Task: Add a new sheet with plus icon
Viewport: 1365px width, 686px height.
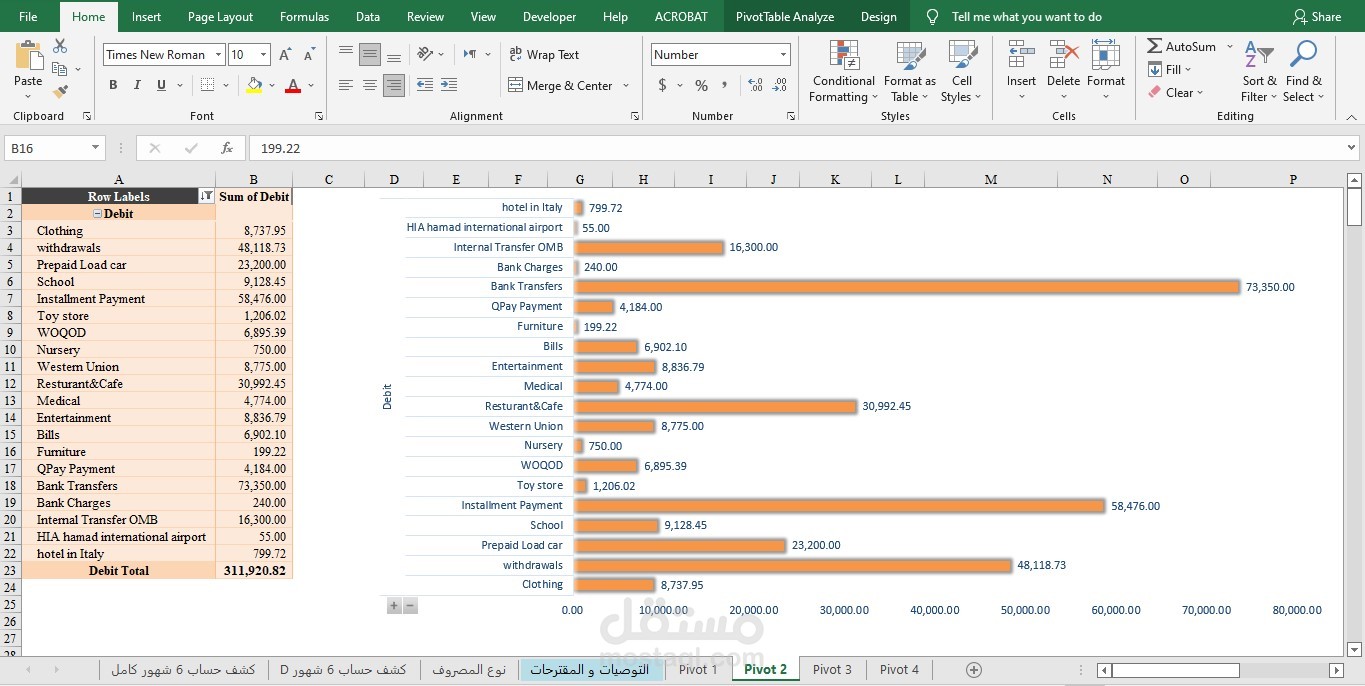Action: point(974,669)
